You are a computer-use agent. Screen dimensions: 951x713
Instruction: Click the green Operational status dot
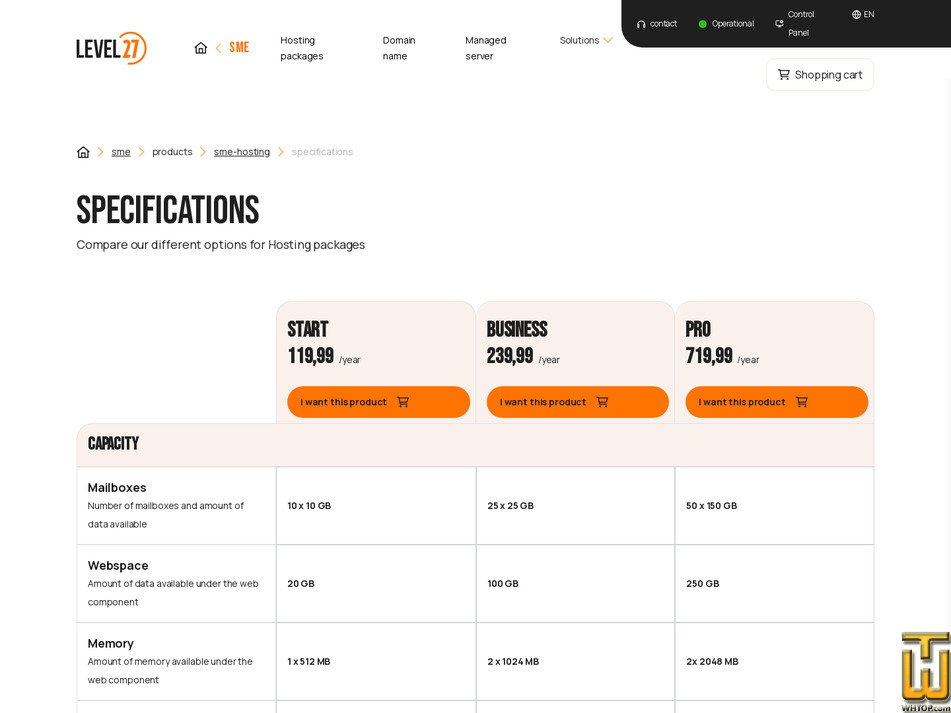pyautogui.click(x=702, y=24)
